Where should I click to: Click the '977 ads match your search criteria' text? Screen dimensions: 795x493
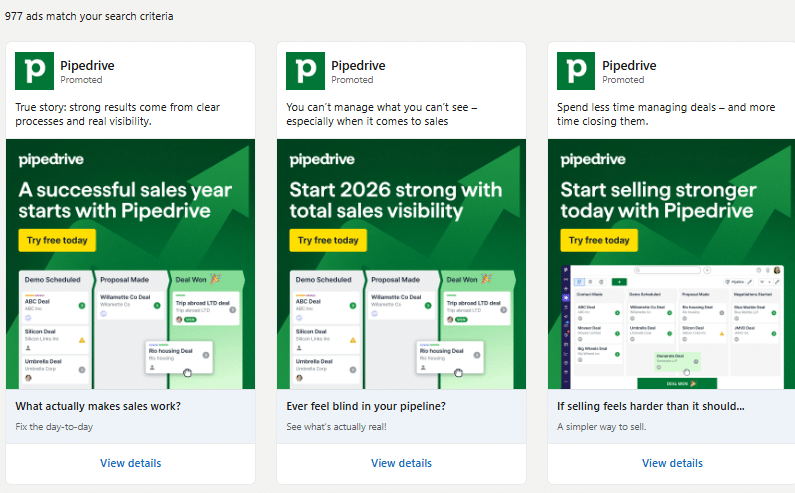tap(89, 16)
